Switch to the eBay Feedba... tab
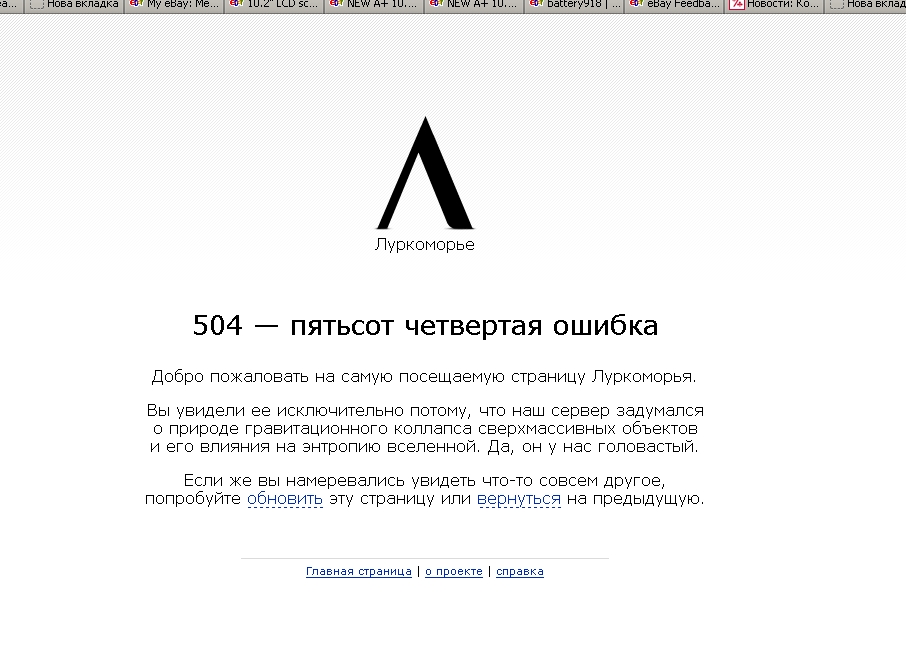Screen dimensions: 906x661 pyautogui.click(x=674, y=5)
